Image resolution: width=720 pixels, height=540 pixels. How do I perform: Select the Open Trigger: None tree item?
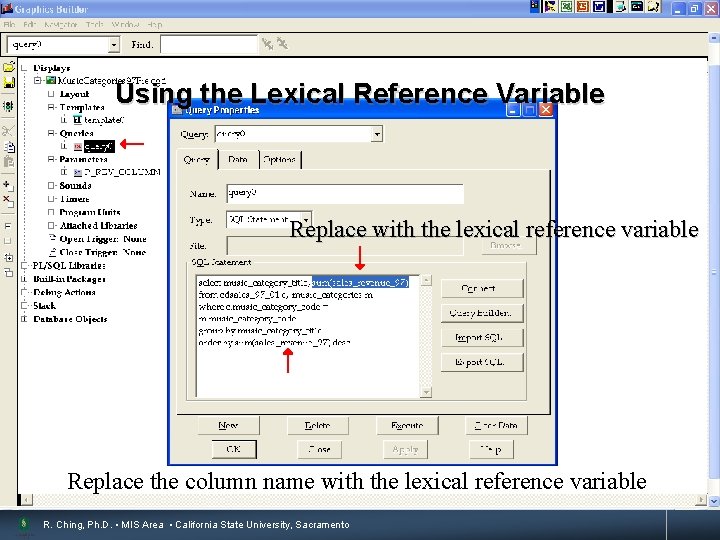(103, 239)
